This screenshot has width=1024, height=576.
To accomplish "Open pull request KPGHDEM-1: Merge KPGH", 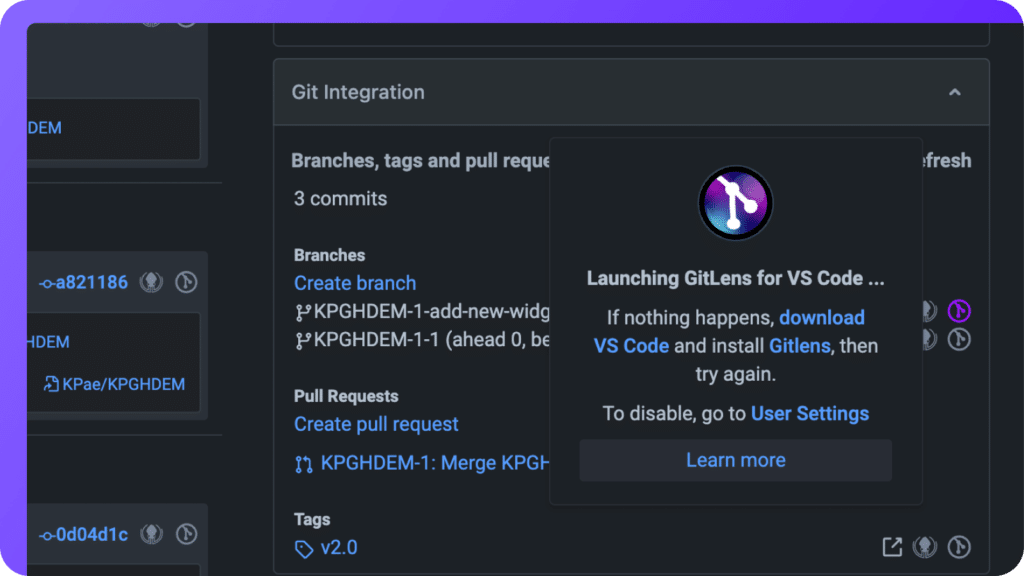I will coord(435,463).
